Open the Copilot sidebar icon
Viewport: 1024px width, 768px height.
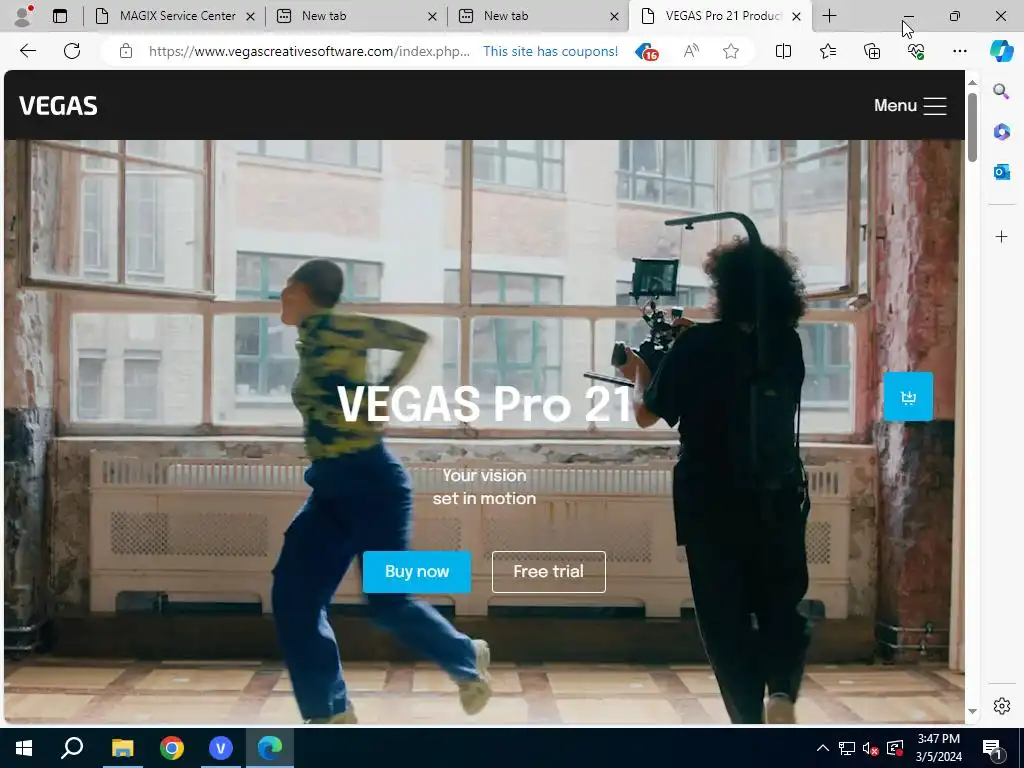[1001, 51]
